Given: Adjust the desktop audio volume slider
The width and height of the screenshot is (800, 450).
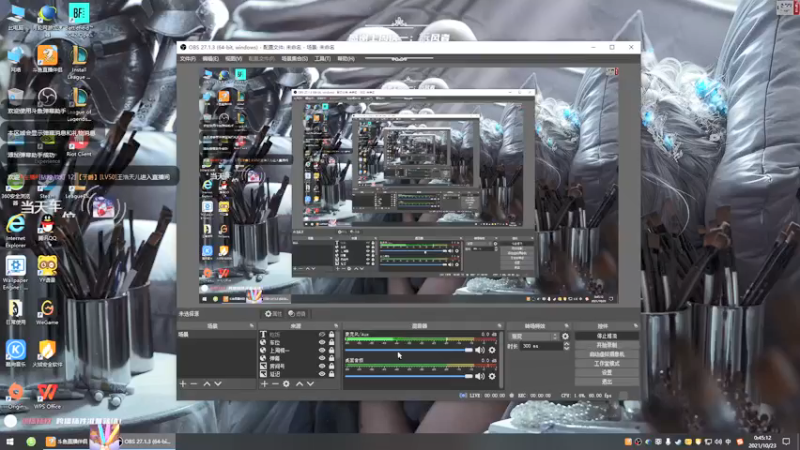Looking at the screenshot, I should click(x=409, y=377).
